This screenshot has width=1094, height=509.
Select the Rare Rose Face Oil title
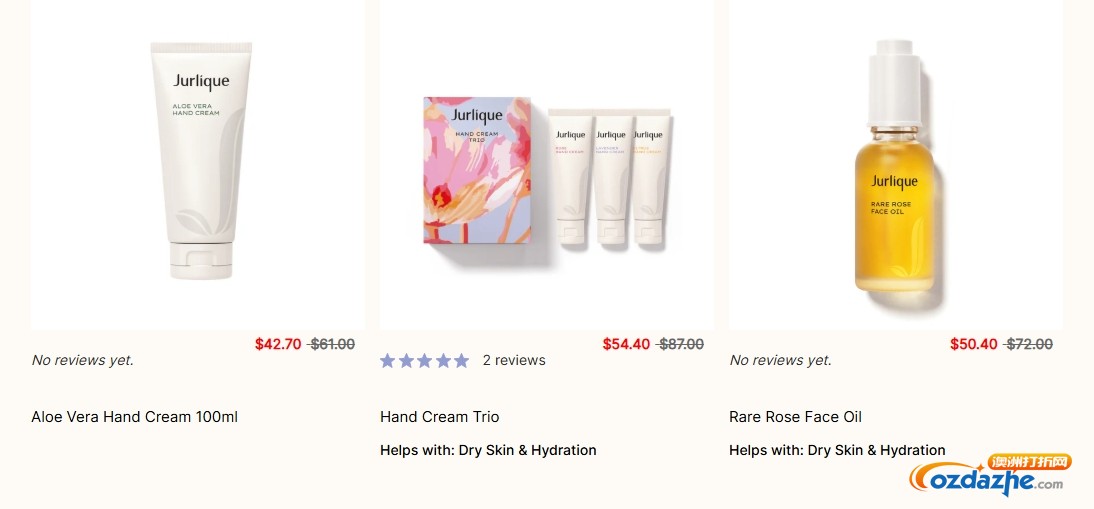[795, 417]
